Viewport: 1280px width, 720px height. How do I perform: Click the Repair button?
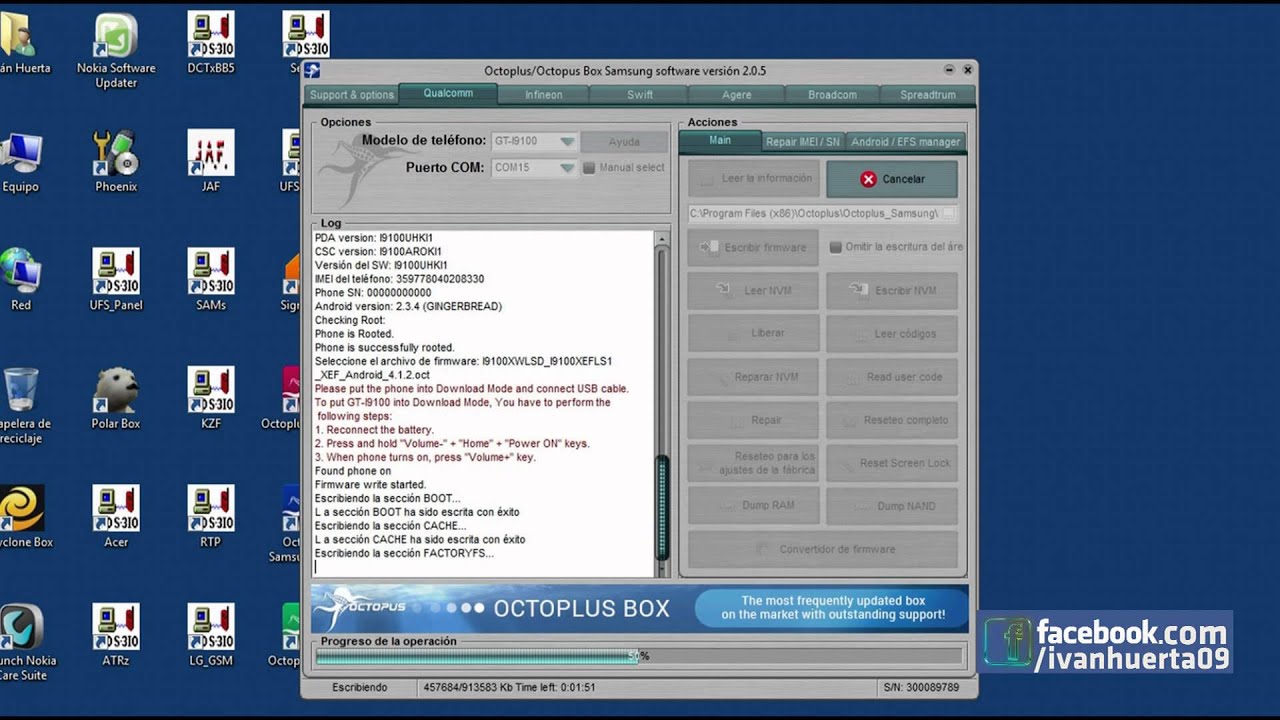coord(754,420)
